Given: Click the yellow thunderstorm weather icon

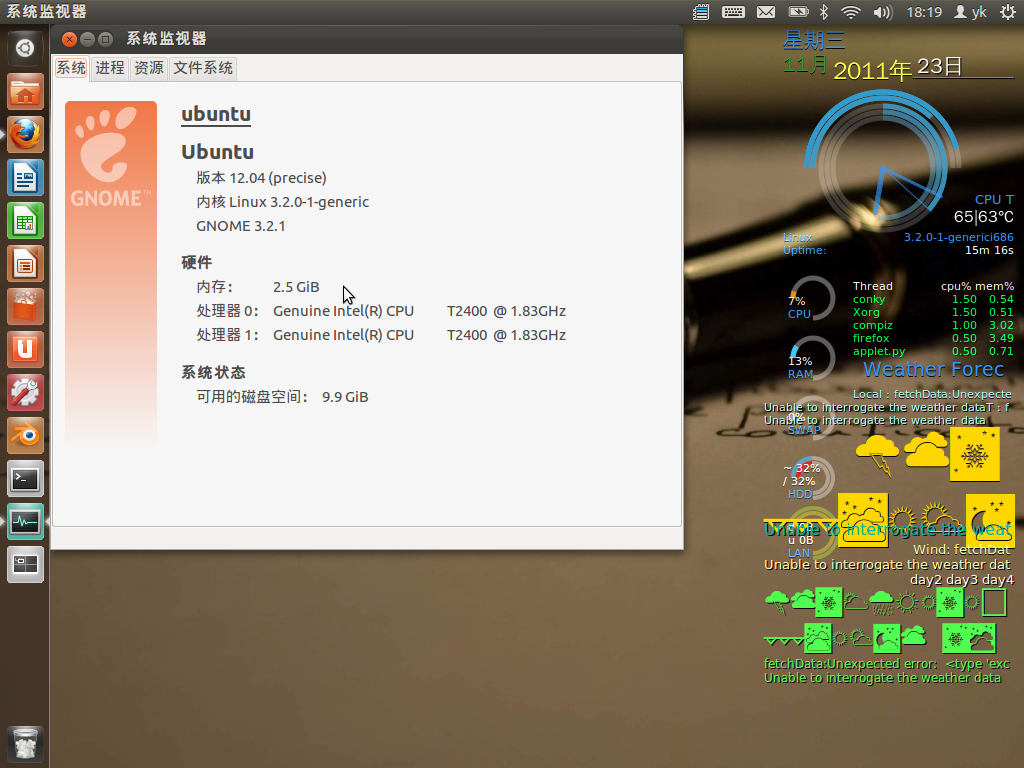Looking at the screenshot, I should pos(877,455).
